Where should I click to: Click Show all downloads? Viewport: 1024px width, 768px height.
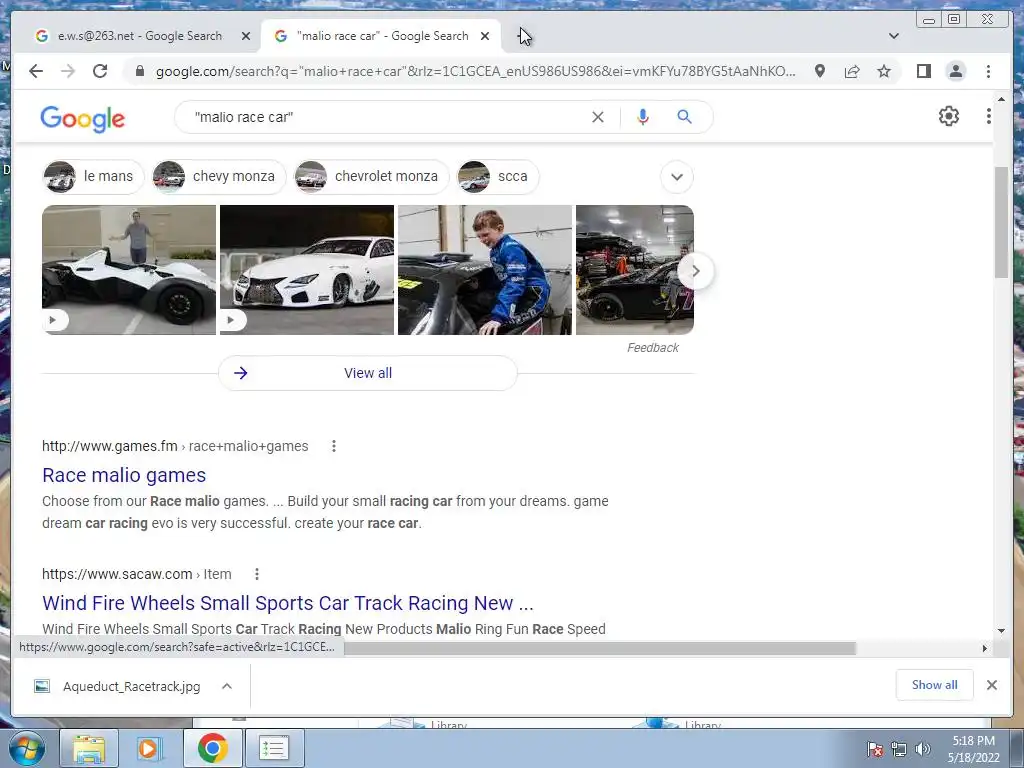click(x=934, y=684)
